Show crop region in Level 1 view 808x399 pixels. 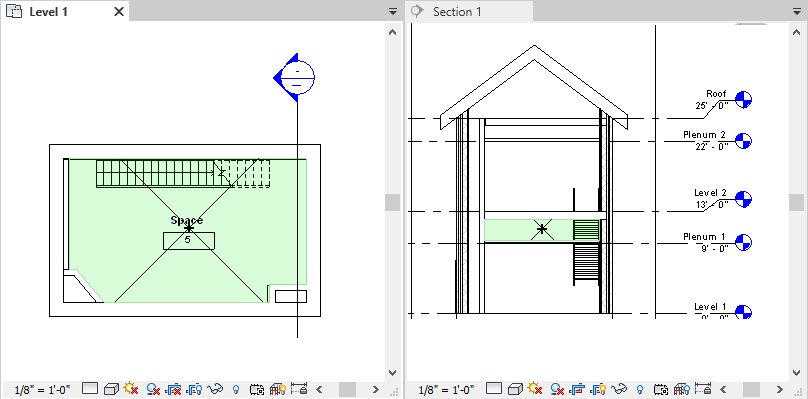point(194,388)
